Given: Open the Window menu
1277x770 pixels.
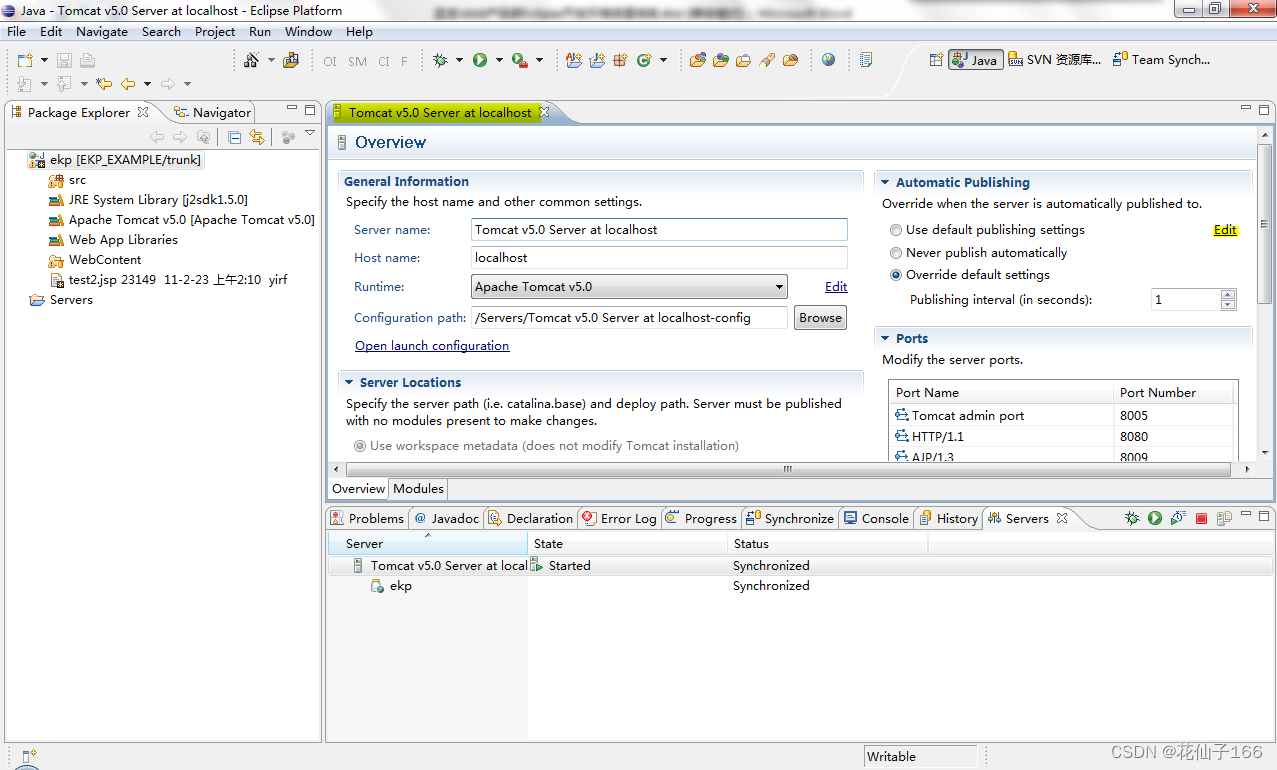Looking at the screenshot, I should click(308, 31).
